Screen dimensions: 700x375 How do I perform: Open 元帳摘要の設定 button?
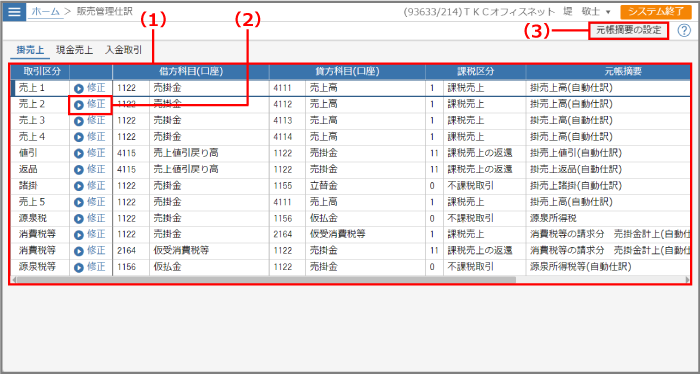click(x=629, y=31)
